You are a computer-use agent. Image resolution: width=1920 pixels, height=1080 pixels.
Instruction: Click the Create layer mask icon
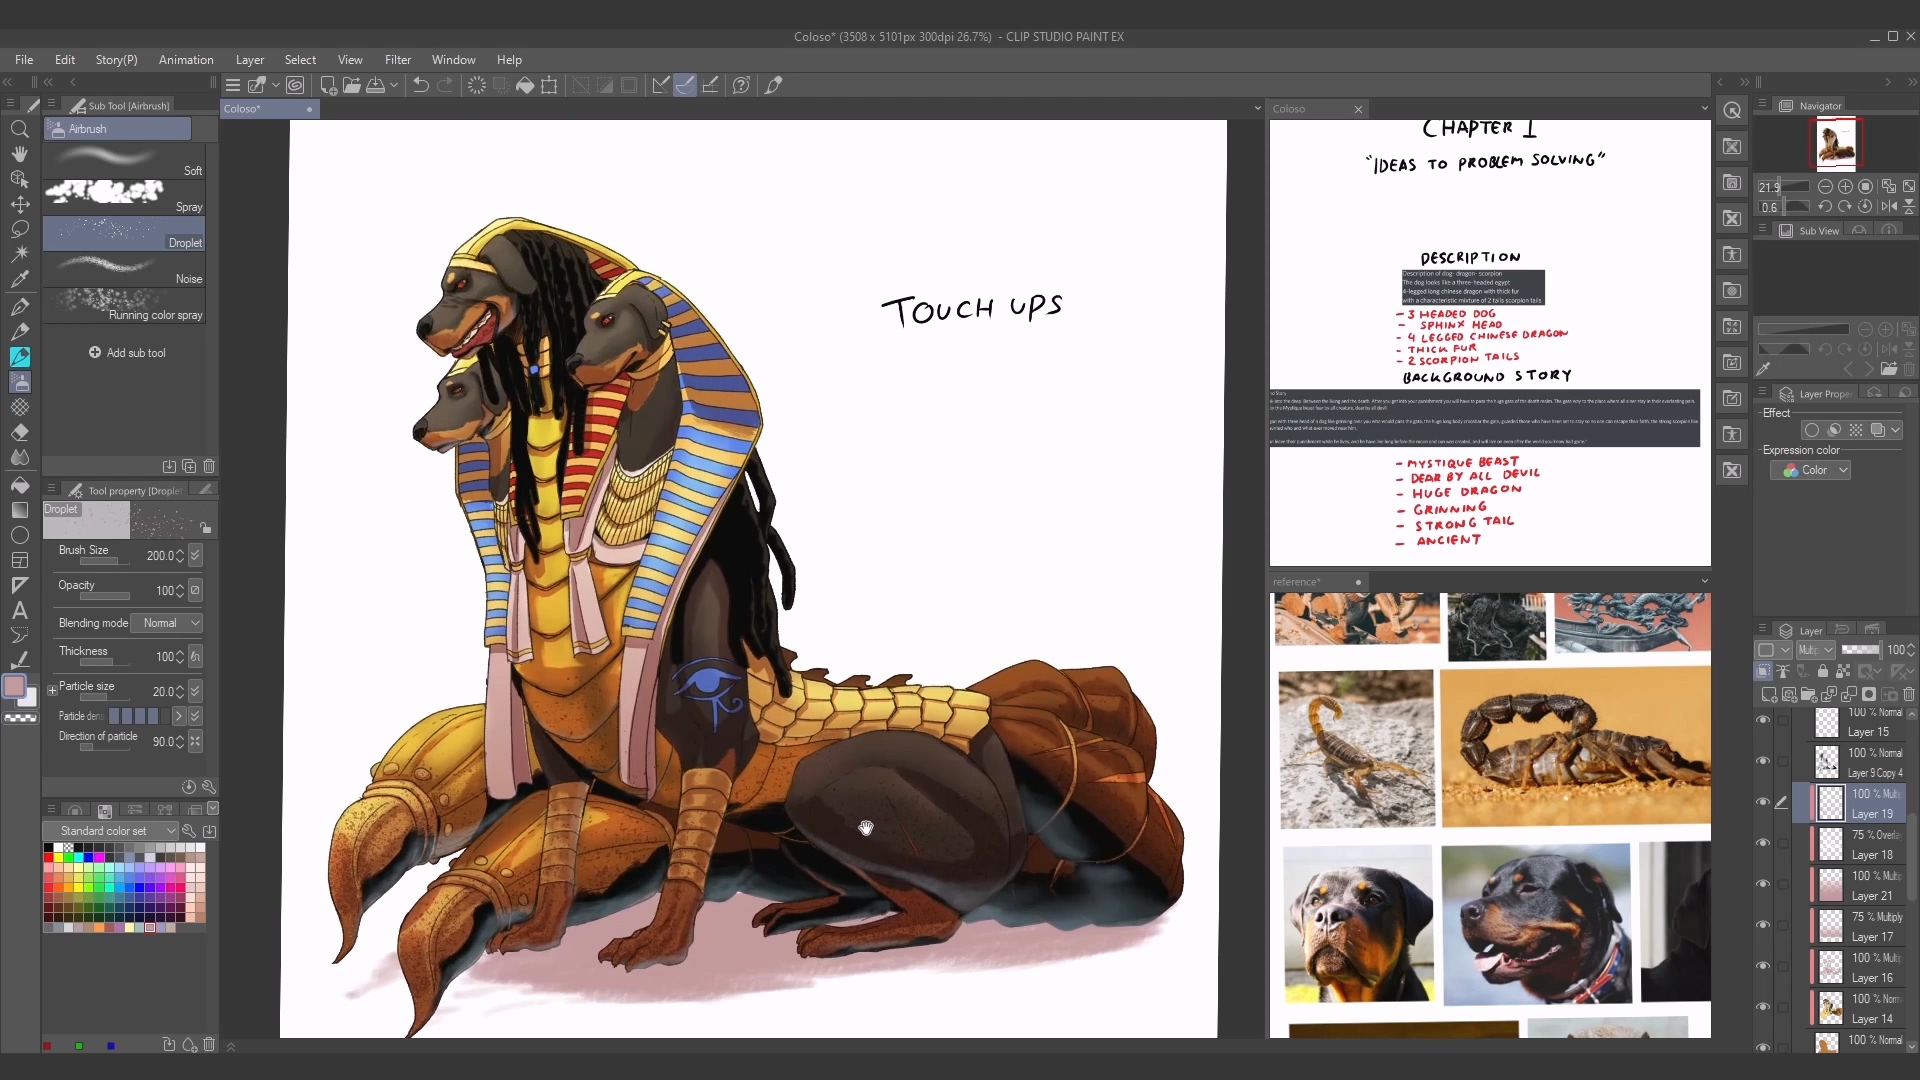[1868, 694]
